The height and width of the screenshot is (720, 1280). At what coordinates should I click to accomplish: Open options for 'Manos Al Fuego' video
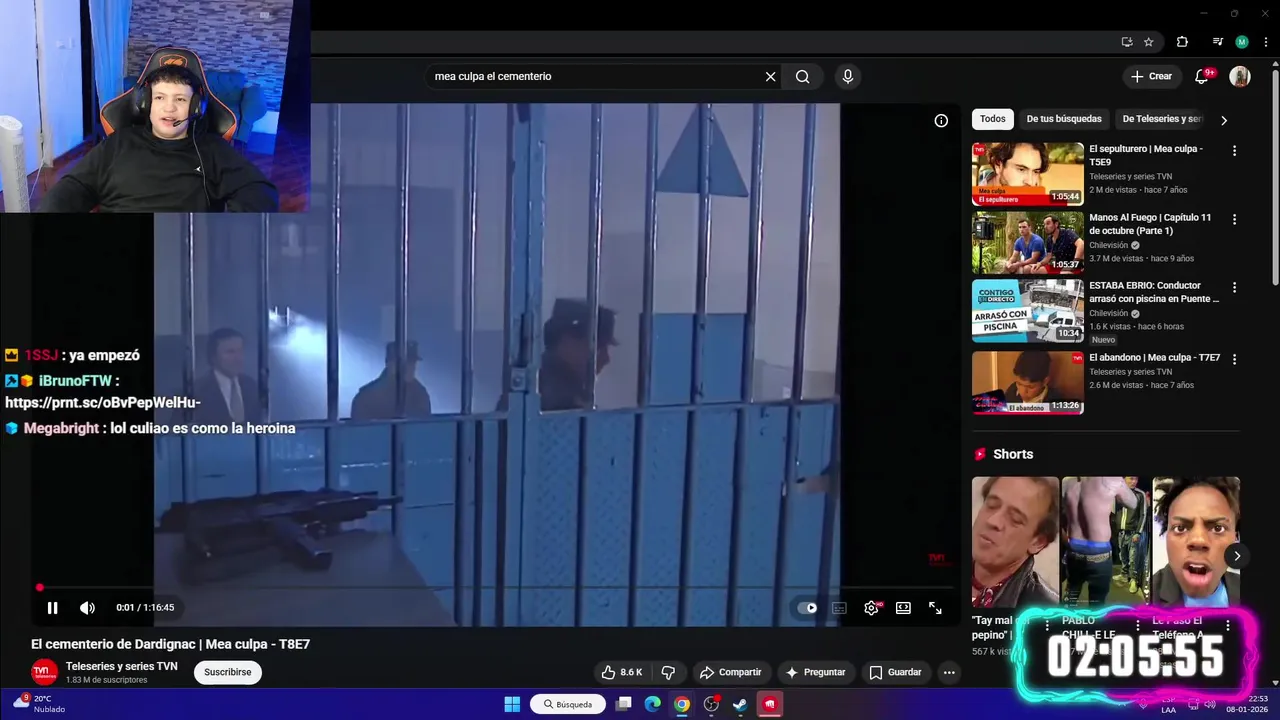[x=1234, y=219]
